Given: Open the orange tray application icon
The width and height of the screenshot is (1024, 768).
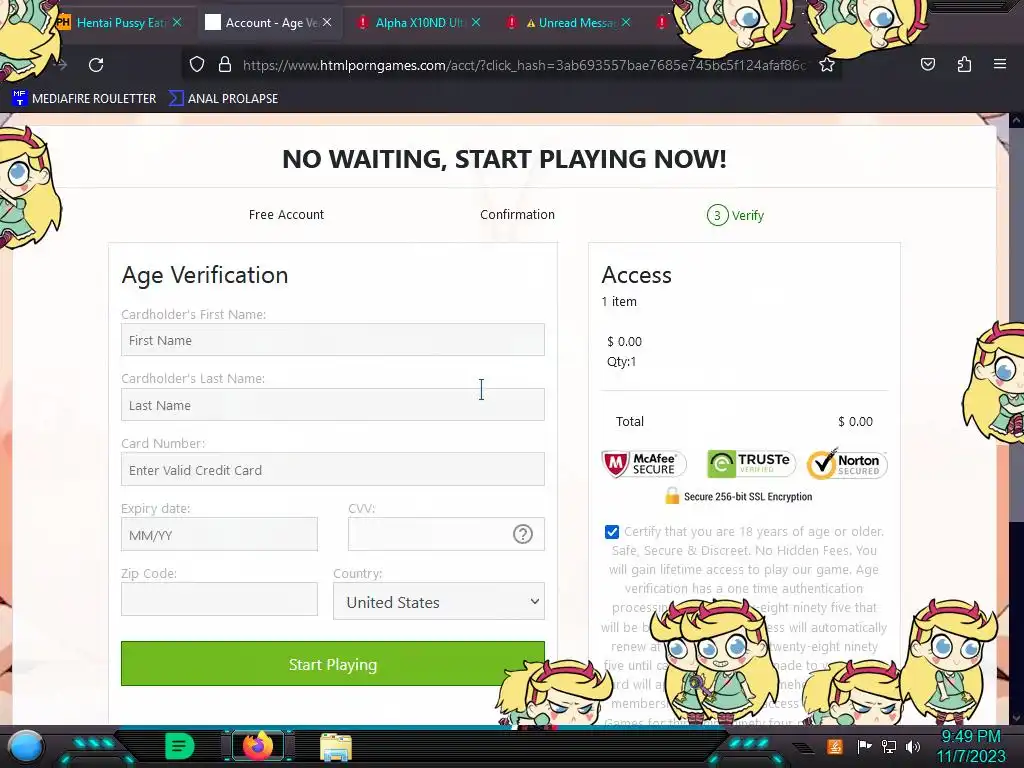Looking at the screenshot, I should tap(835, 746).
